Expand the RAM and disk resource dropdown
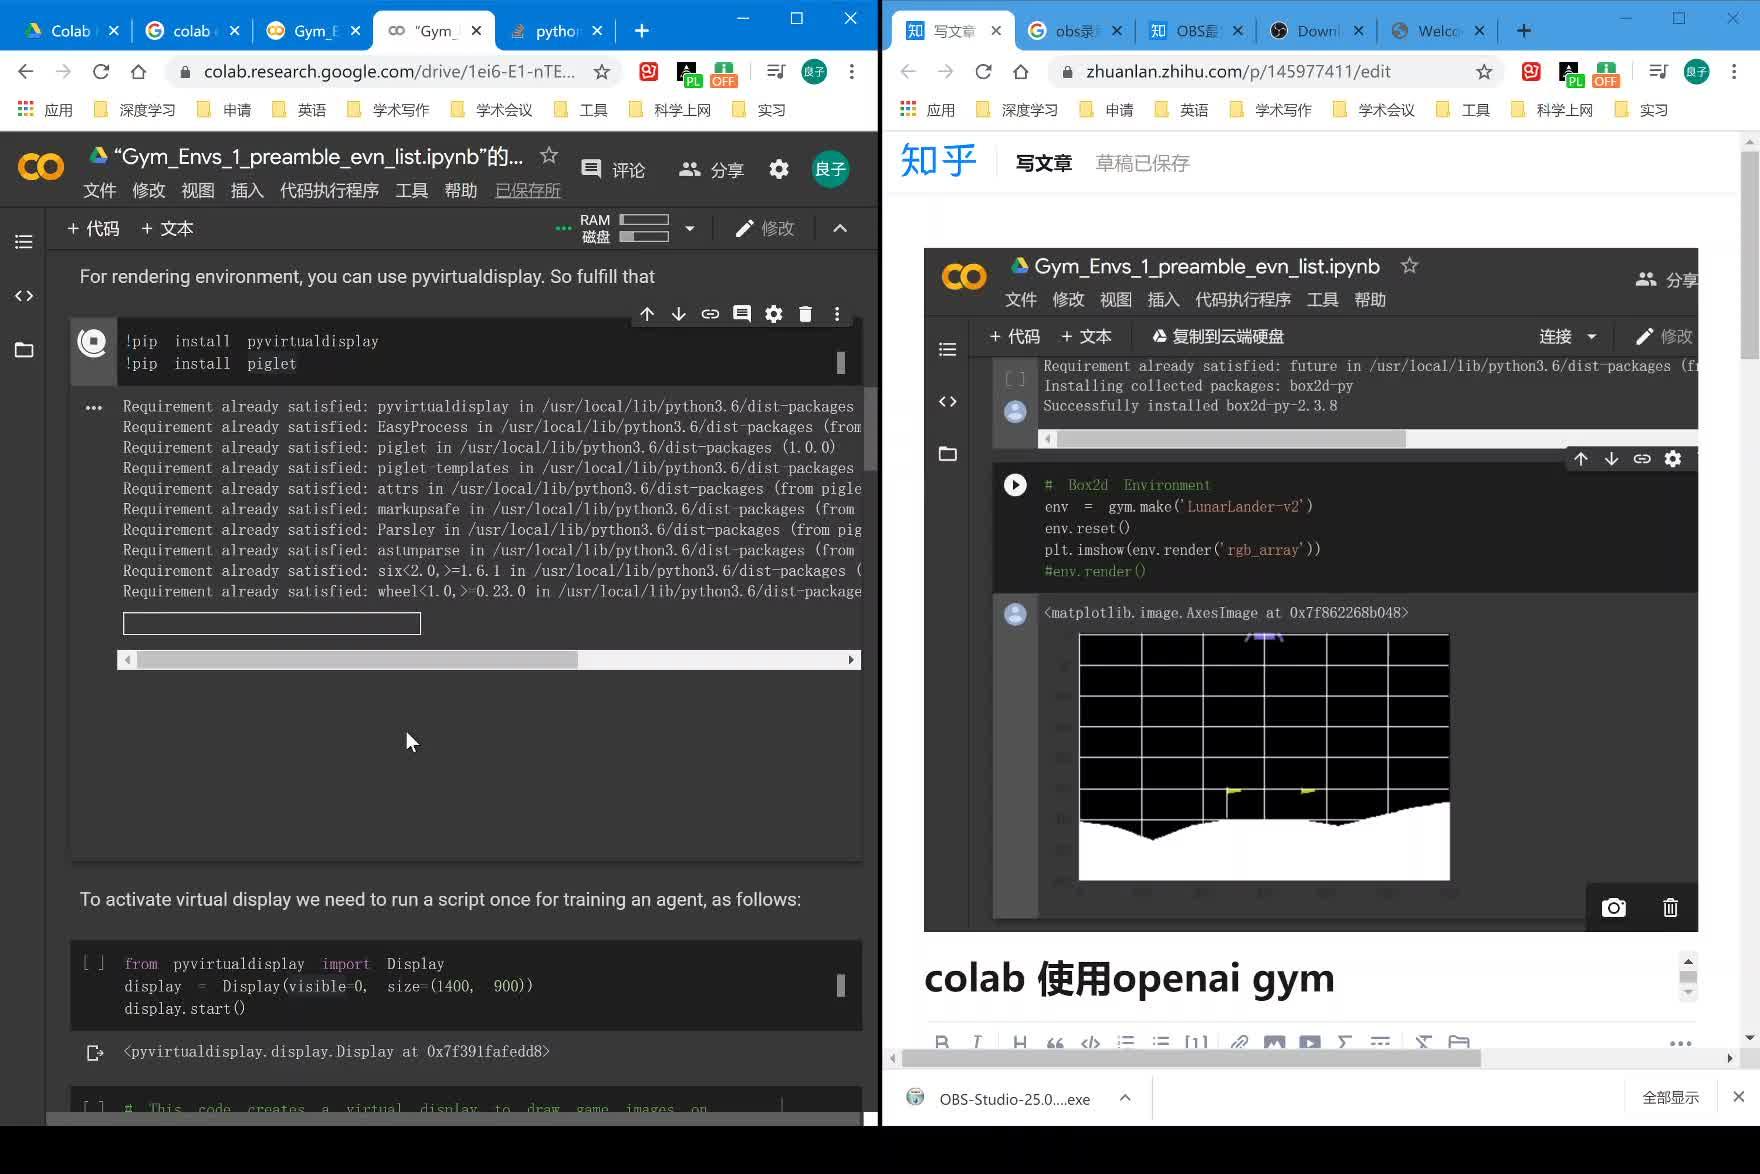Screen dimensions: 1760x1174 [690, 228]
